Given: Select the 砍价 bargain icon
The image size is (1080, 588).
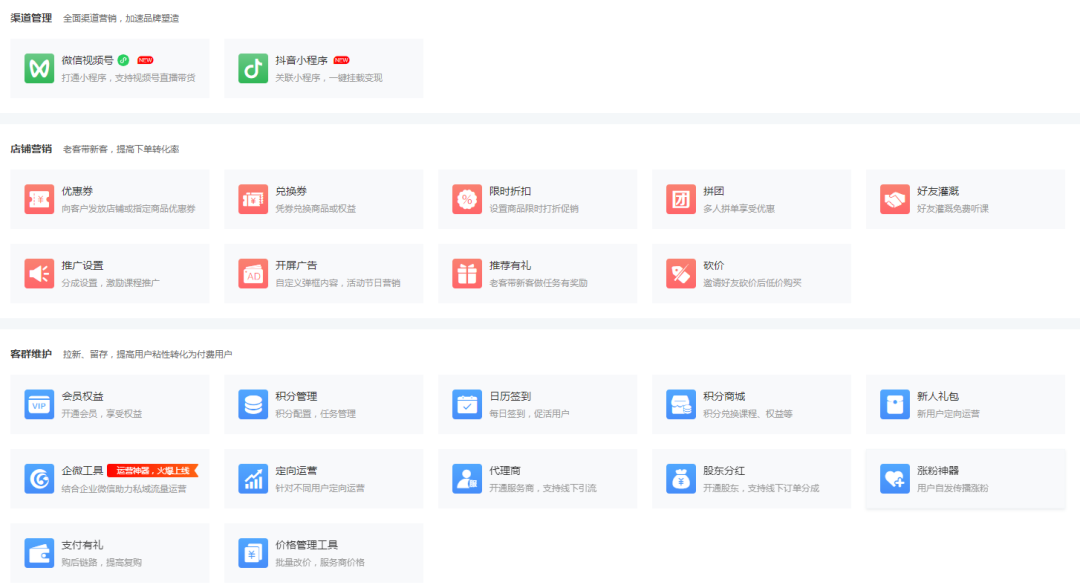Looking at the screenshot, I should tap(681, 272).
